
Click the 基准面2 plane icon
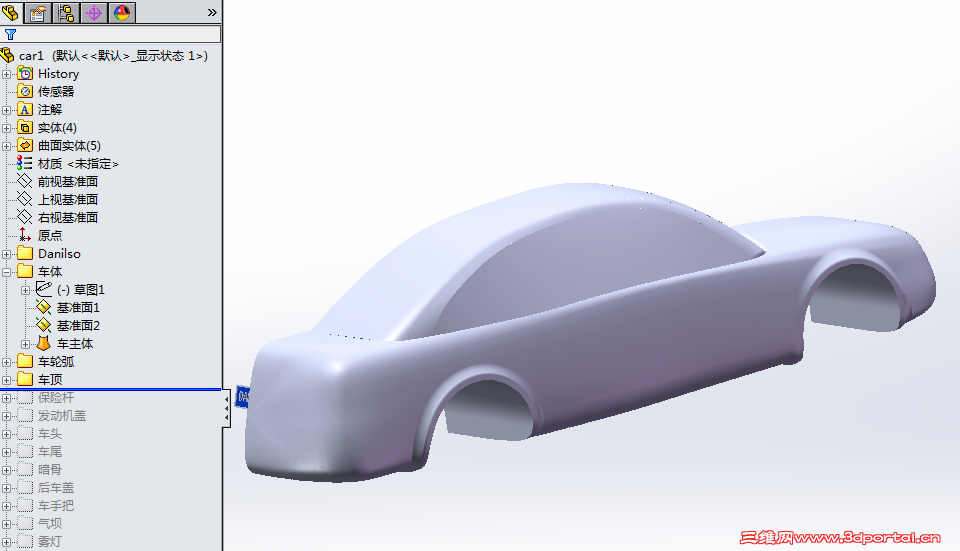(44, 325)
